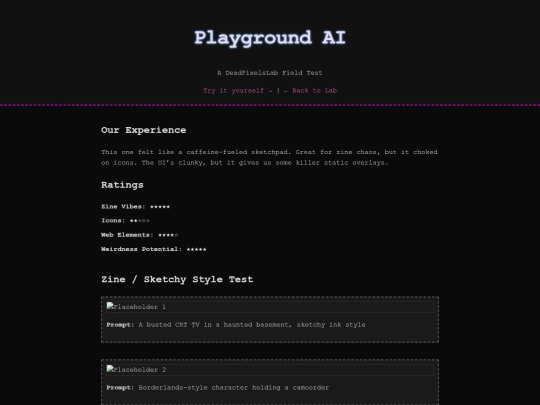Click the 'Our Experience' heading
Screen dimensions: 540x405
[x=144, y=130]
